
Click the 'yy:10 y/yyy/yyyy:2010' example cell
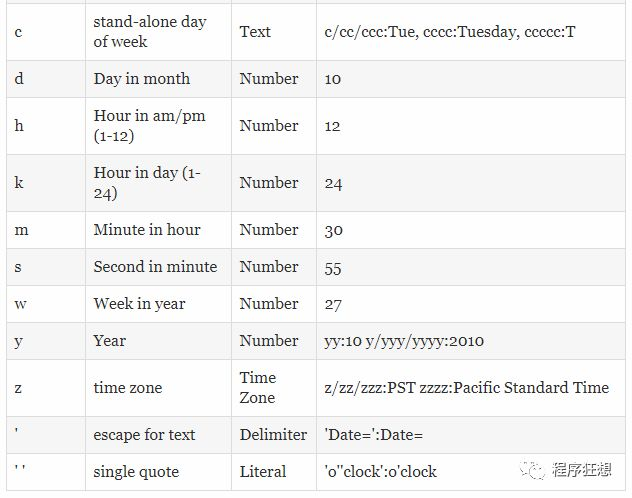(x=471, y=341)
